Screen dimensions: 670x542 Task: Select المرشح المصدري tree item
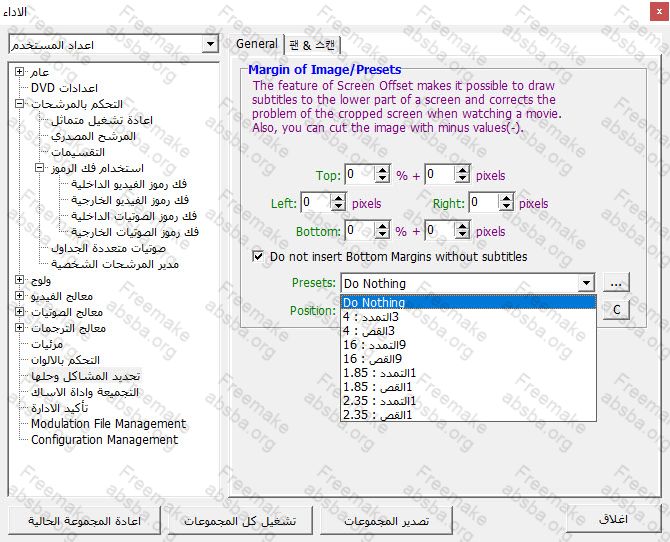click(93, 136)
